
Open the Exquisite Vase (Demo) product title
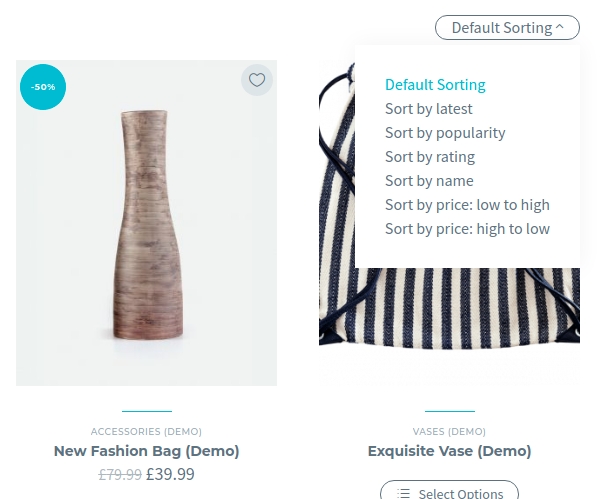click(x=449, y=451)
